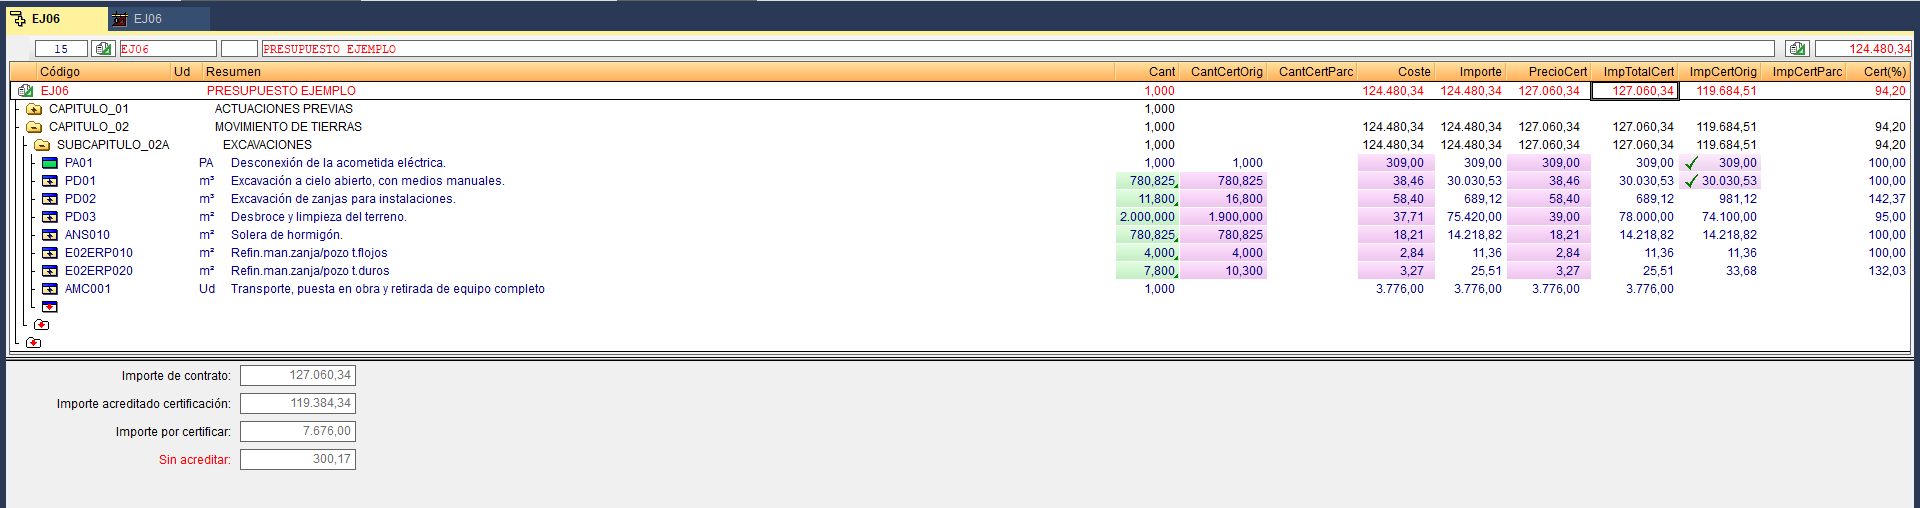Image resolution: width=1920 pixels, height=508 pixels.
Task: Select the PD02 item icon
Action: coord(50,199)
